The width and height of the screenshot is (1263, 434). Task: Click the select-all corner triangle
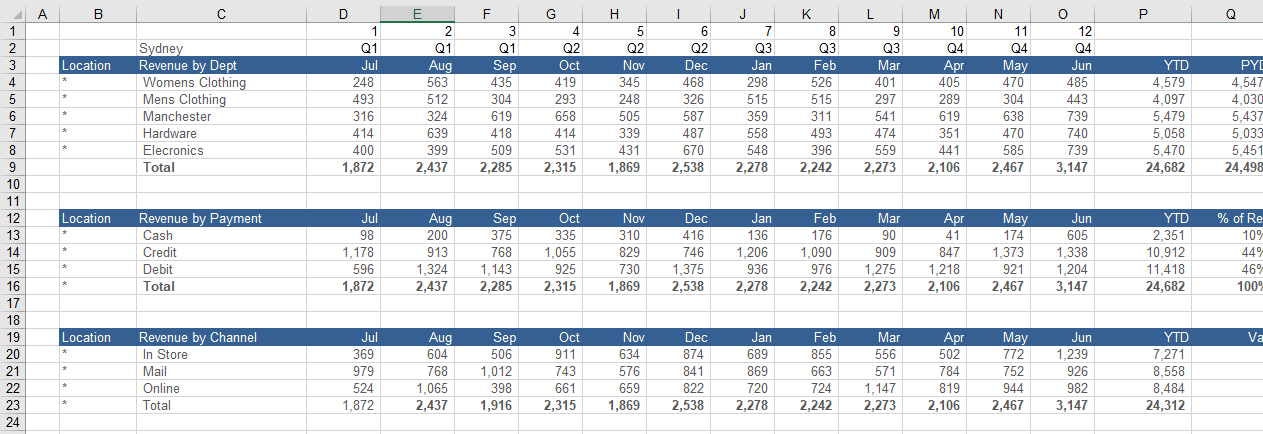[12, 14]
